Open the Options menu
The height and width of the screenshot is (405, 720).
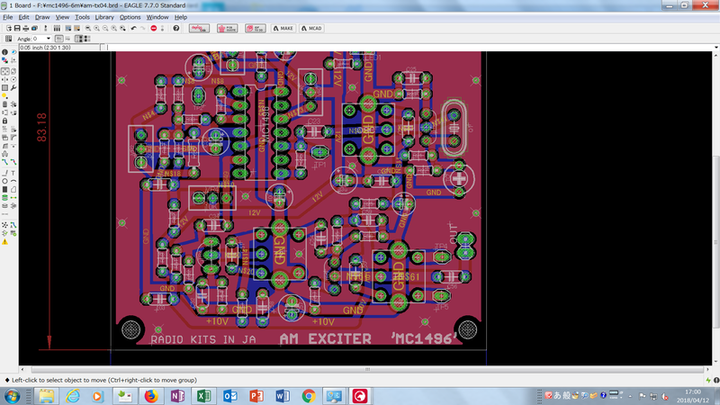pos(130,17)
